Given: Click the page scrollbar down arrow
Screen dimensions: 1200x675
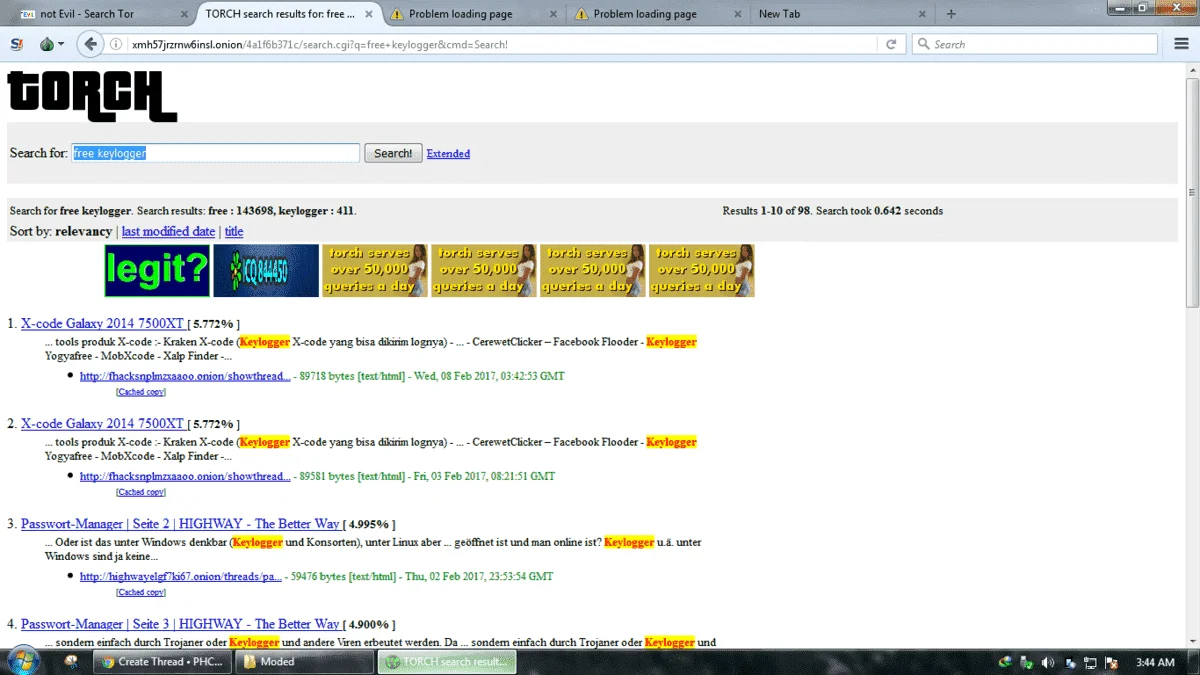Looking at the screenshot, I should point(1192,641).
